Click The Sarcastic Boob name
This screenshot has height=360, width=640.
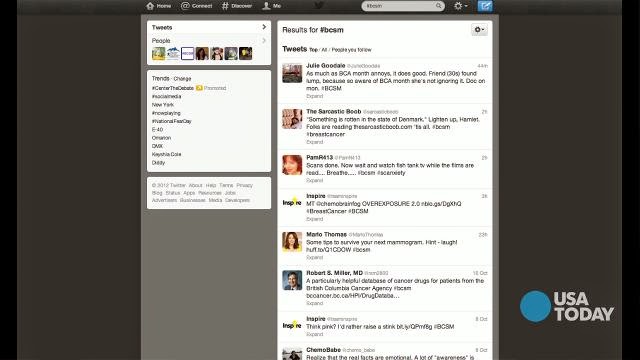333,111
